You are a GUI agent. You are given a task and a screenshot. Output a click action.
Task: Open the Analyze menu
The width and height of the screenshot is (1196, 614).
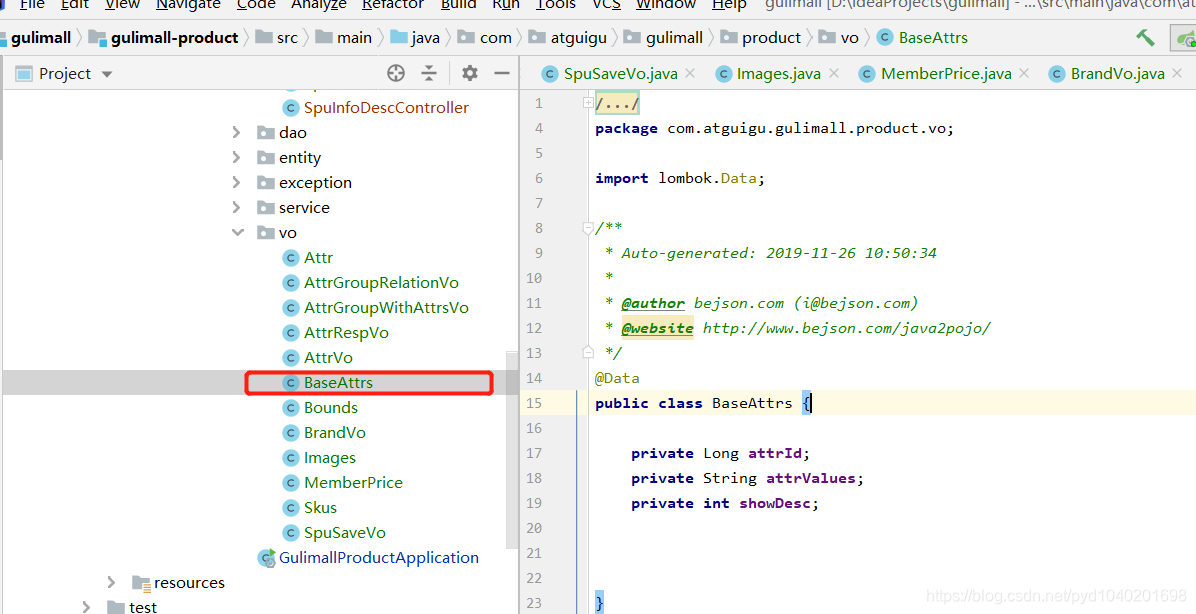[319, 5]
